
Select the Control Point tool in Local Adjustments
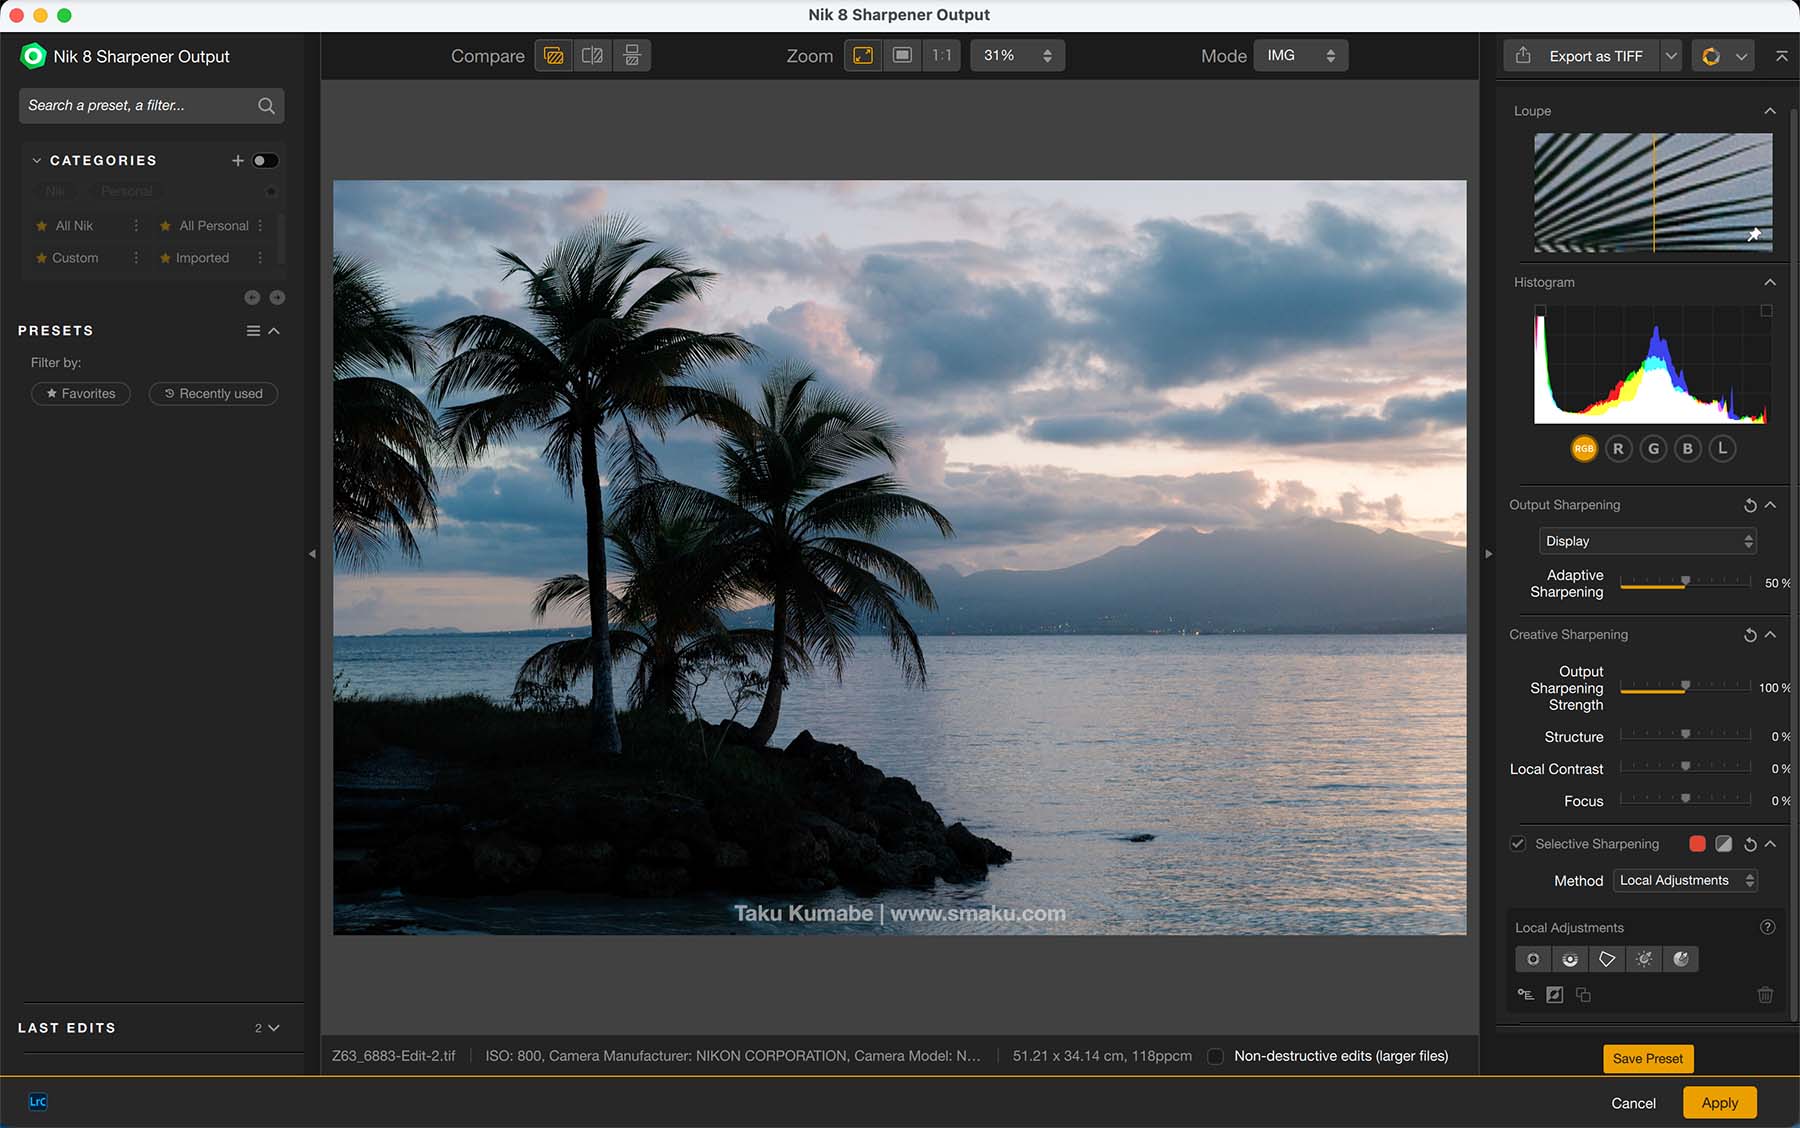[x=1532, y=959]
